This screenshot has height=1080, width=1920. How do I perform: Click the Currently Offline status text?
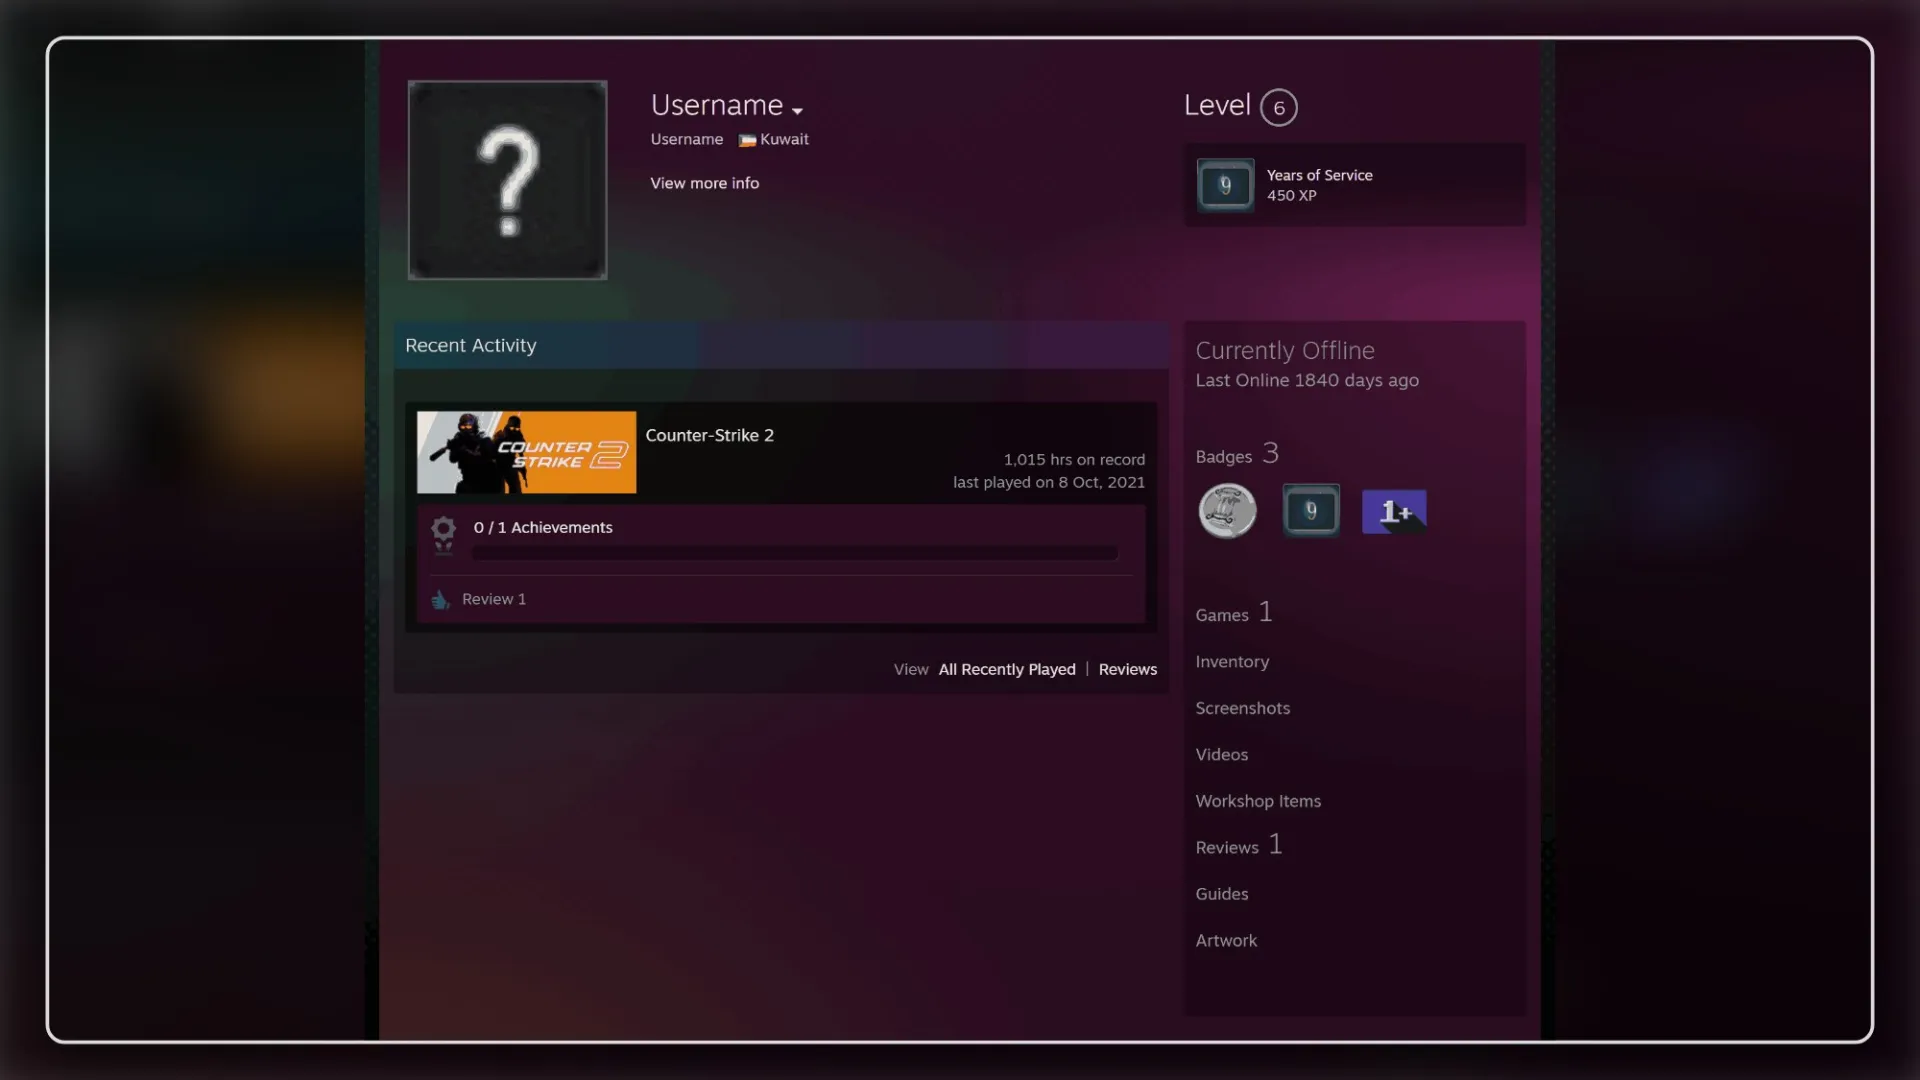(1285, 351)
